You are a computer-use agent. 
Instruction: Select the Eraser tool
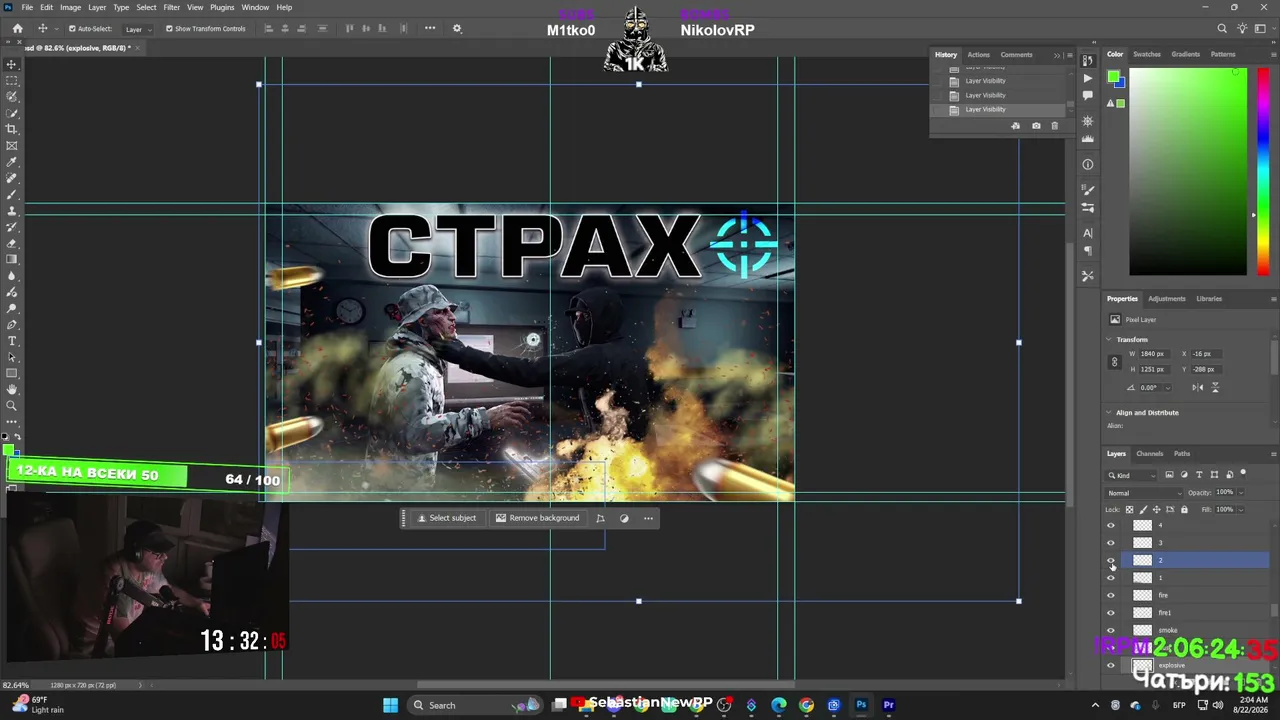(x=12, y=243)
